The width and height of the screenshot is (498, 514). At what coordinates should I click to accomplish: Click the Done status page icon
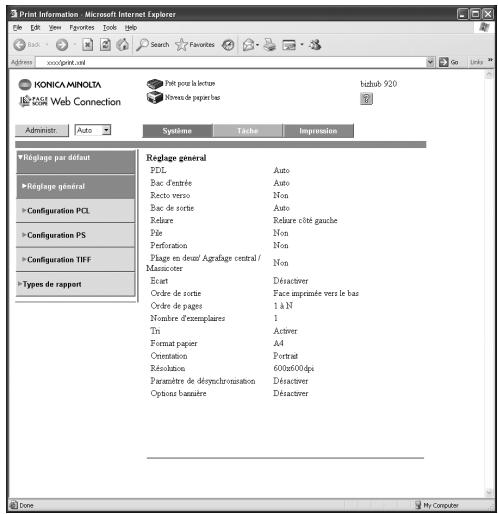(14, 505)
